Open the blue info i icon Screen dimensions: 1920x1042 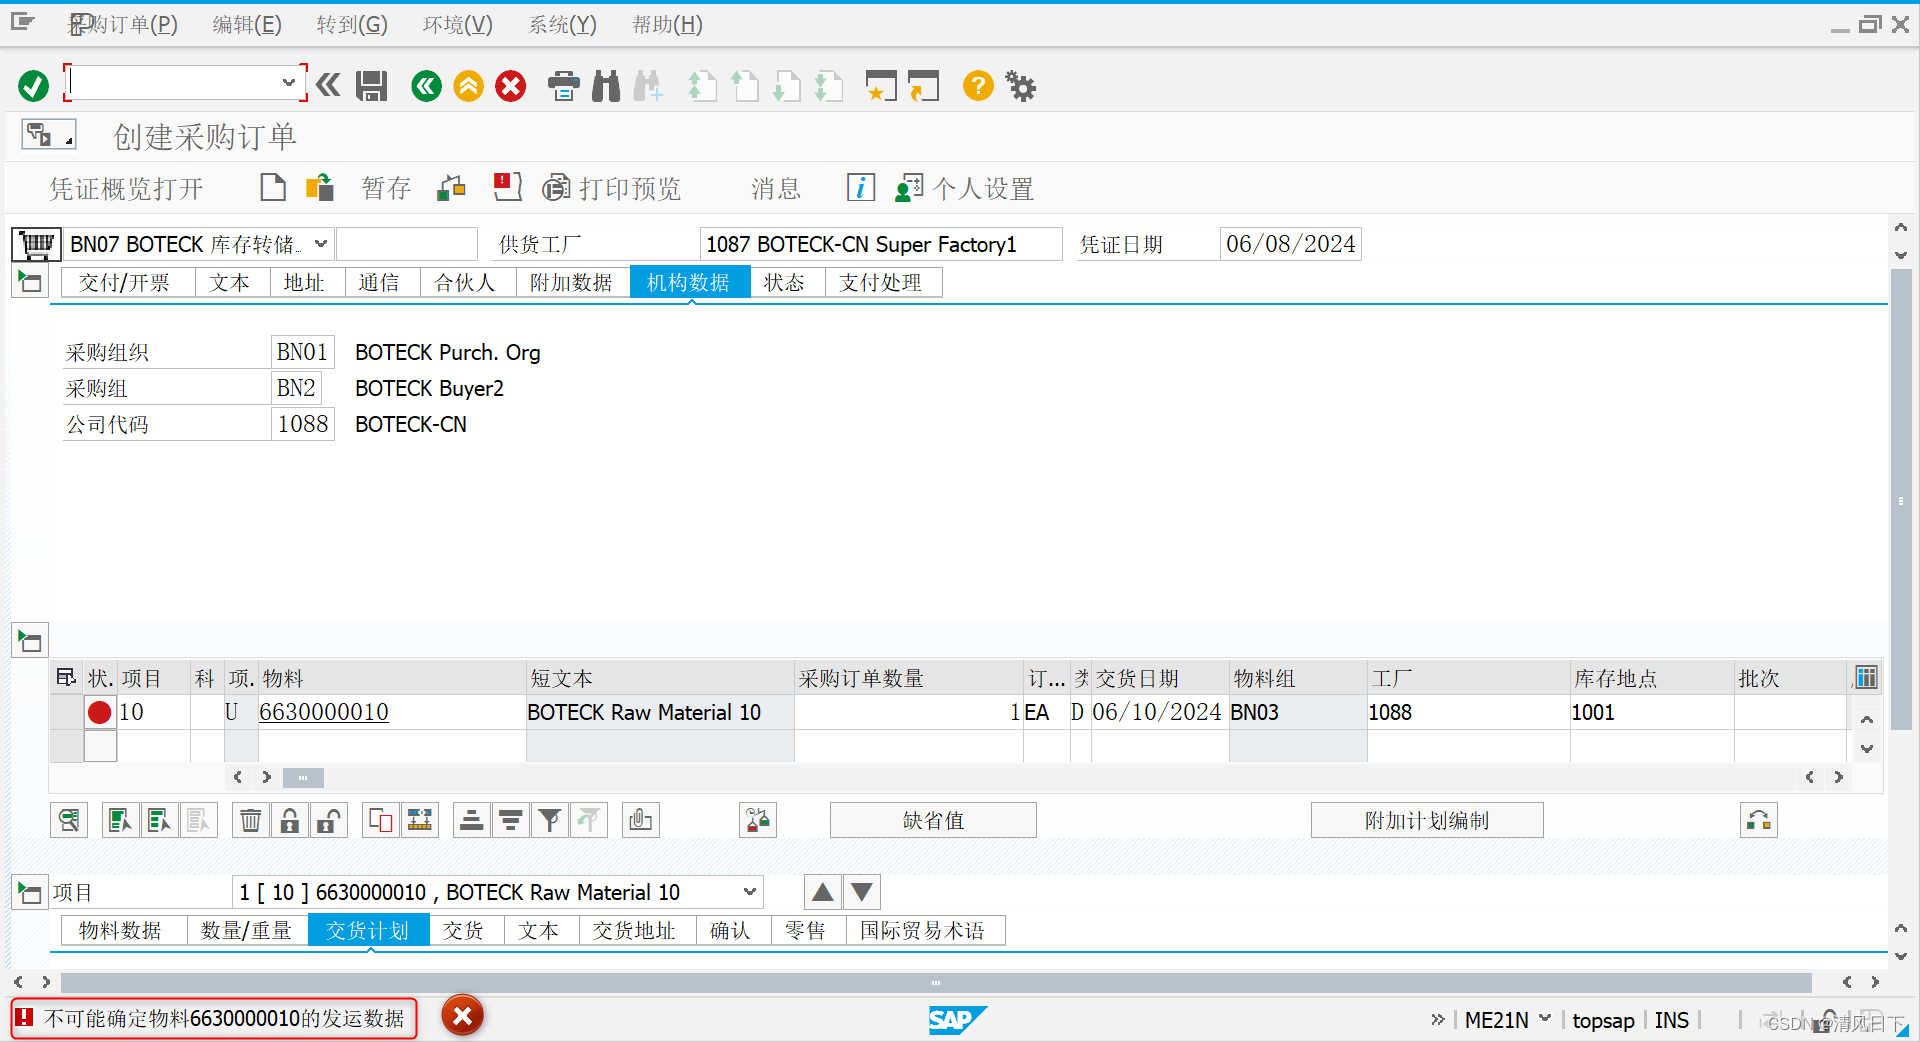click(861, 187)
